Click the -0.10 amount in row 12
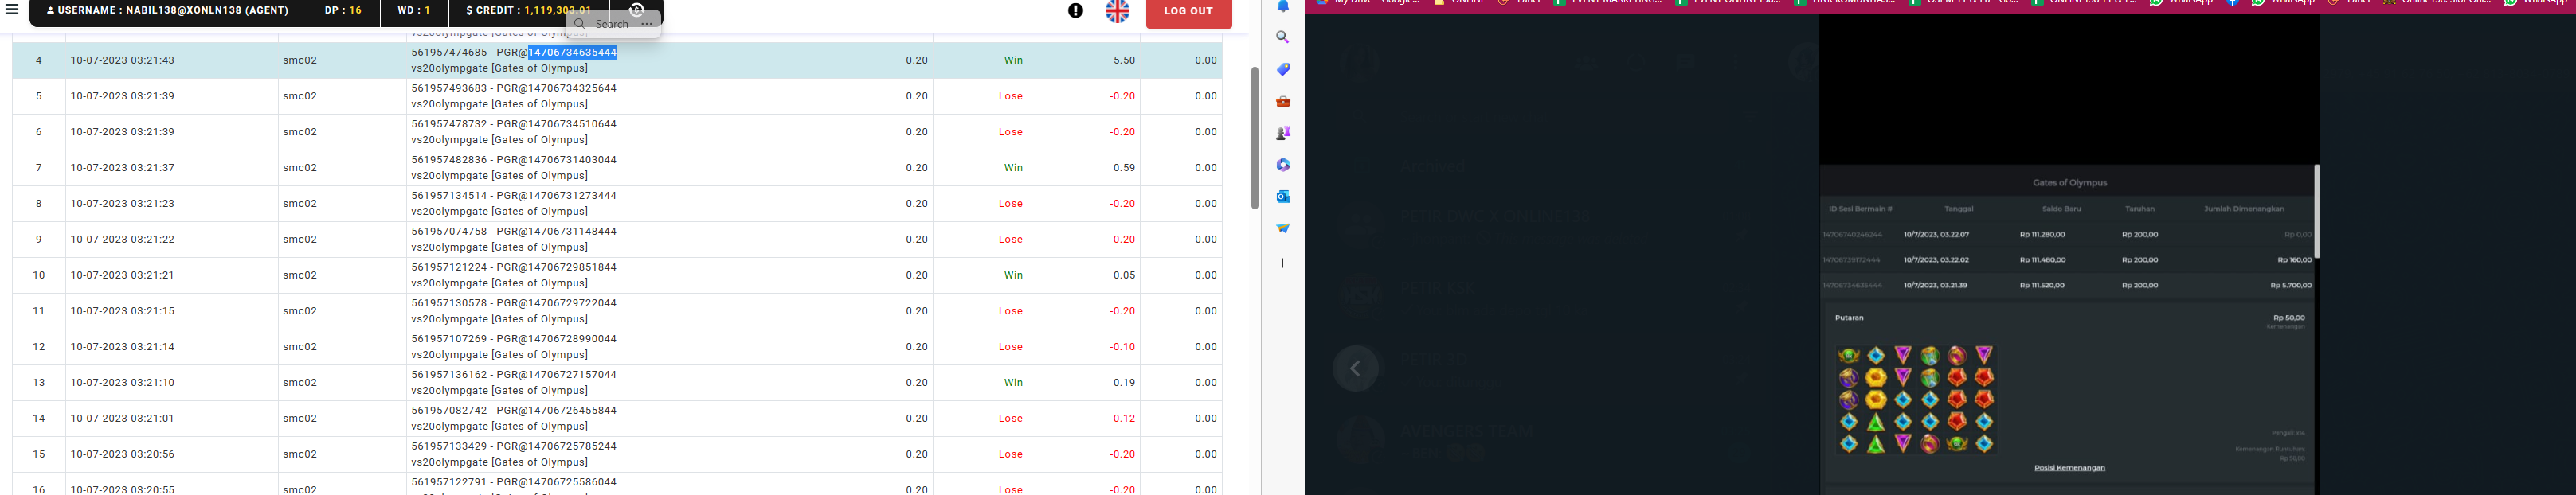2576x495 pixels. [x=1122, y=347]
